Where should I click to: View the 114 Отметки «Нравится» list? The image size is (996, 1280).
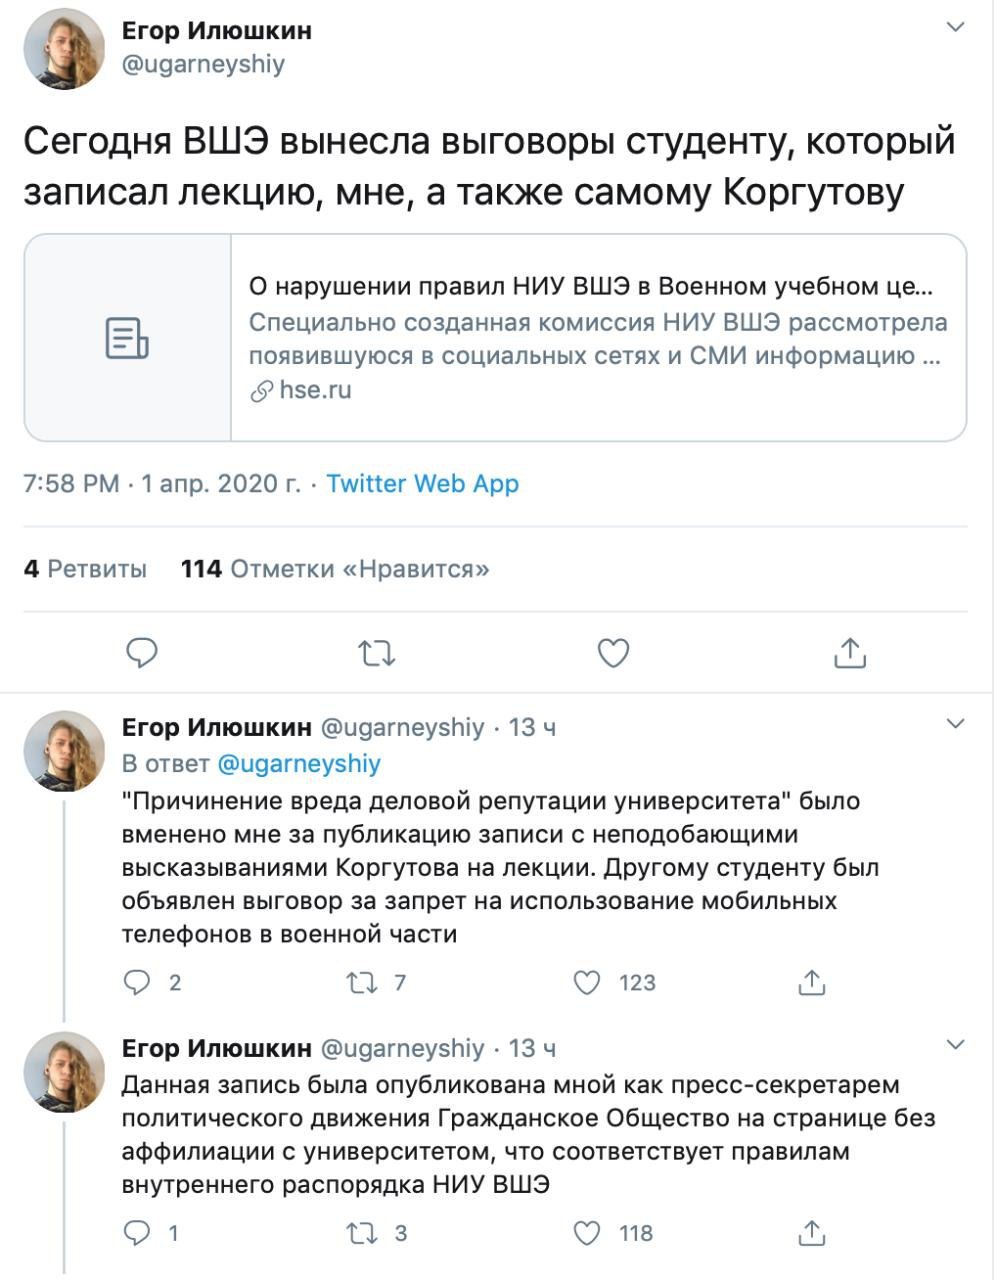click(x=335, y=569)
